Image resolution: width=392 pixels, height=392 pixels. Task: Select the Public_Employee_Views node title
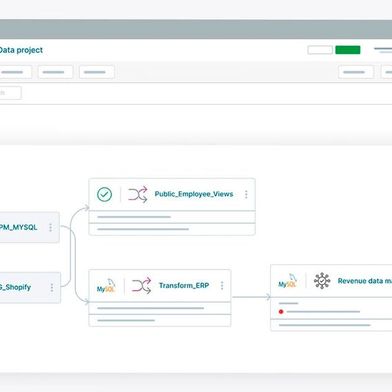(194, 194)
